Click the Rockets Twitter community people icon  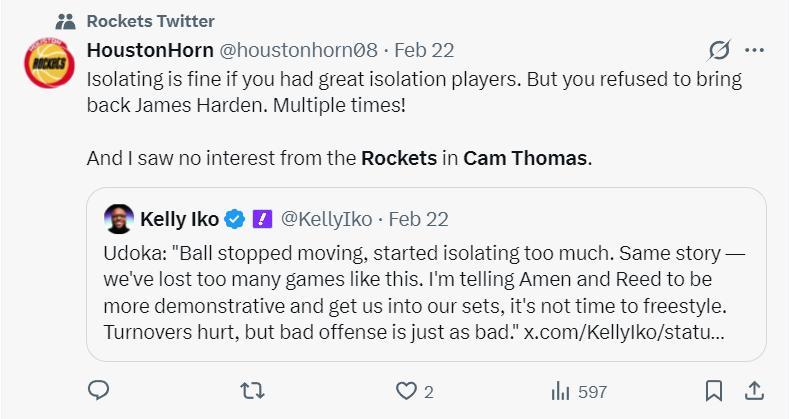click(x=66, y=21)
